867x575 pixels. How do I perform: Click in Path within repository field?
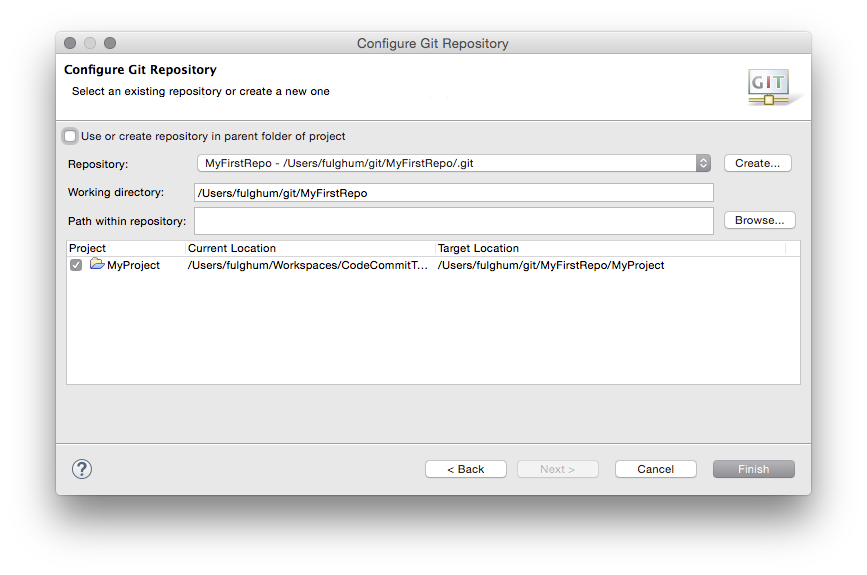[x=454, y=221]
